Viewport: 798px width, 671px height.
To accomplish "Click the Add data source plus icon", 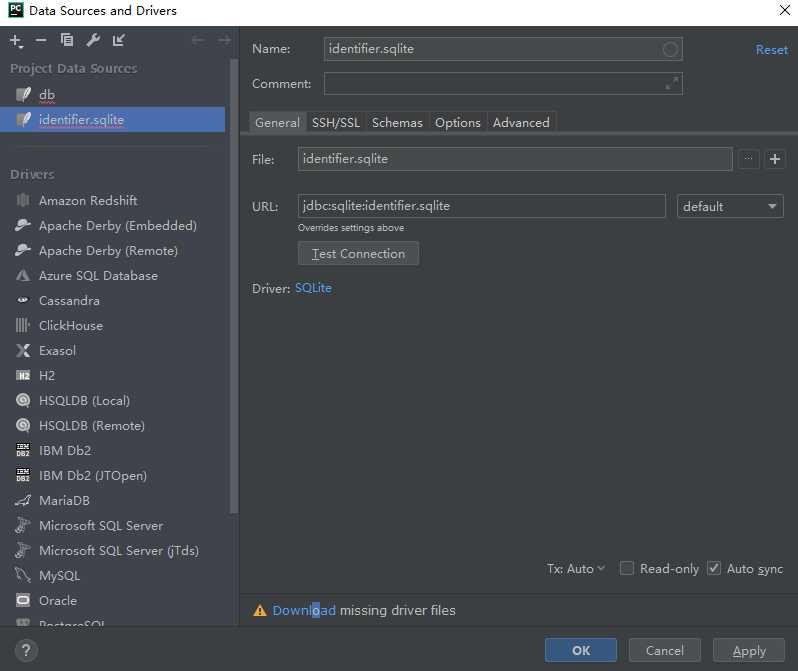I will click(16, 41).
